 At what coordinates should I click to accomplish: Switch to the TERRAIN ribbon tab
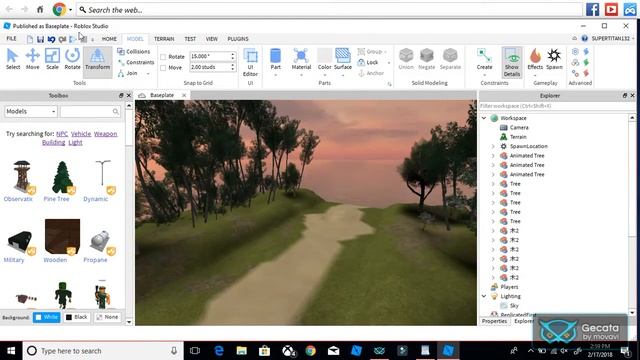164,39
